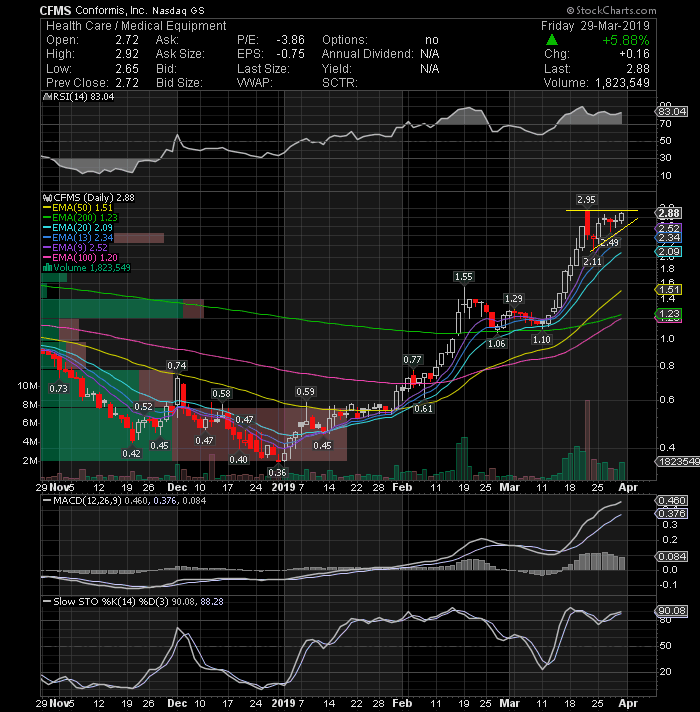Click the Prev Close label
Screen dimensions: 700x712
point(77,83)
